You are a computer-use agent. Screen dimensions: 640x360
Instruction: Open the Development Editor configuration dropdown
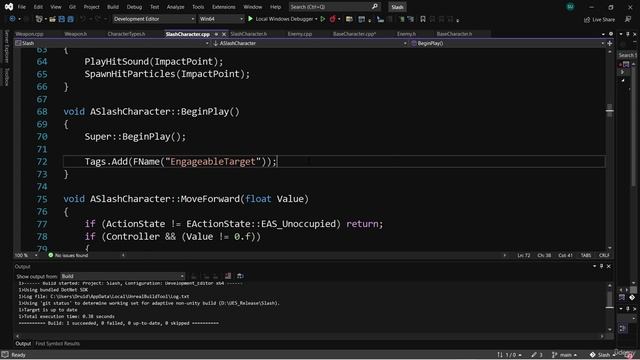[153, 19]
